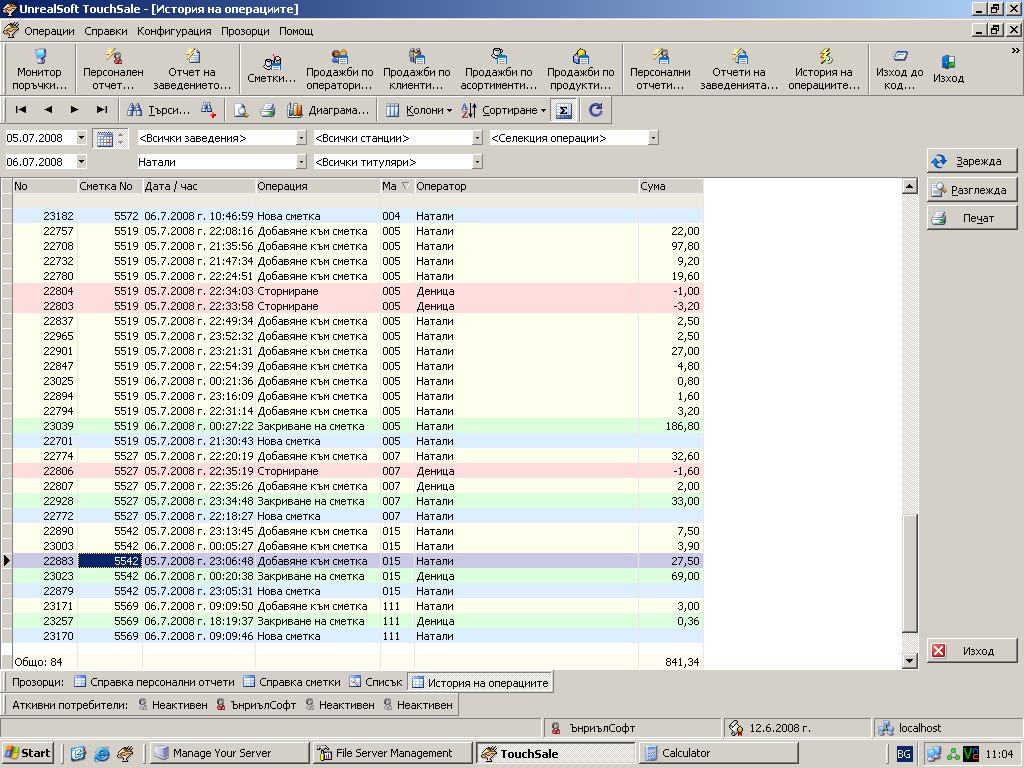
Task: Expand the Селекция операции dropdown
Action: (653, 138)
